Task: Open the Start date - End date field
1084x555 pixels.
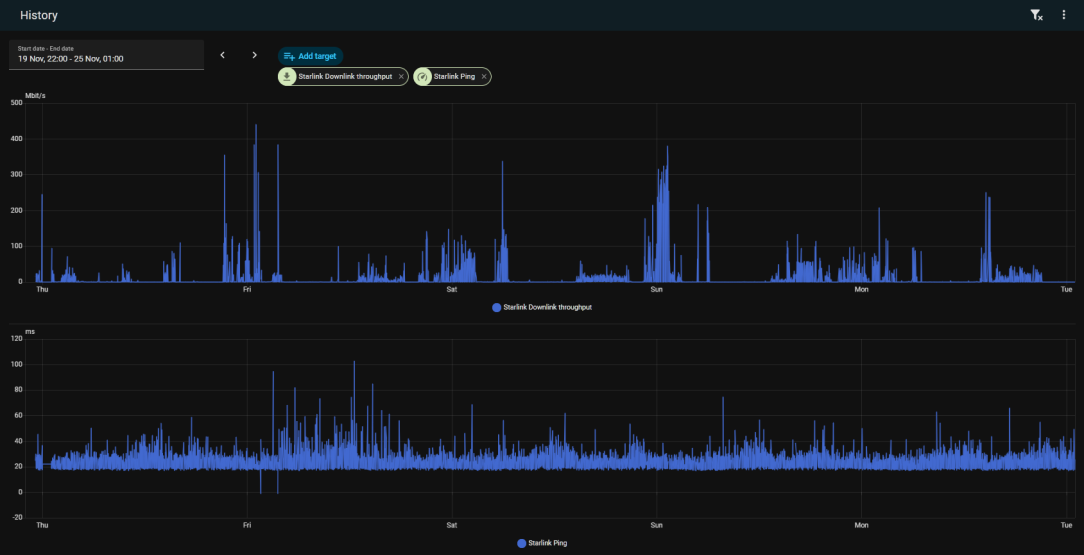Action: point(106,55)
